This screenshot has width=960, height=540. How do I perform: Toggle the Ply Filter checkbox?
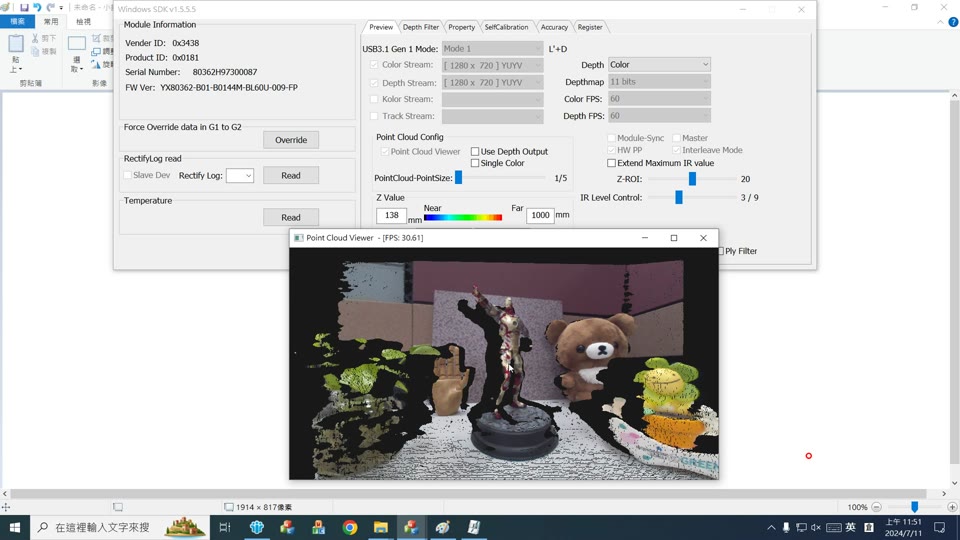(721, 251)
